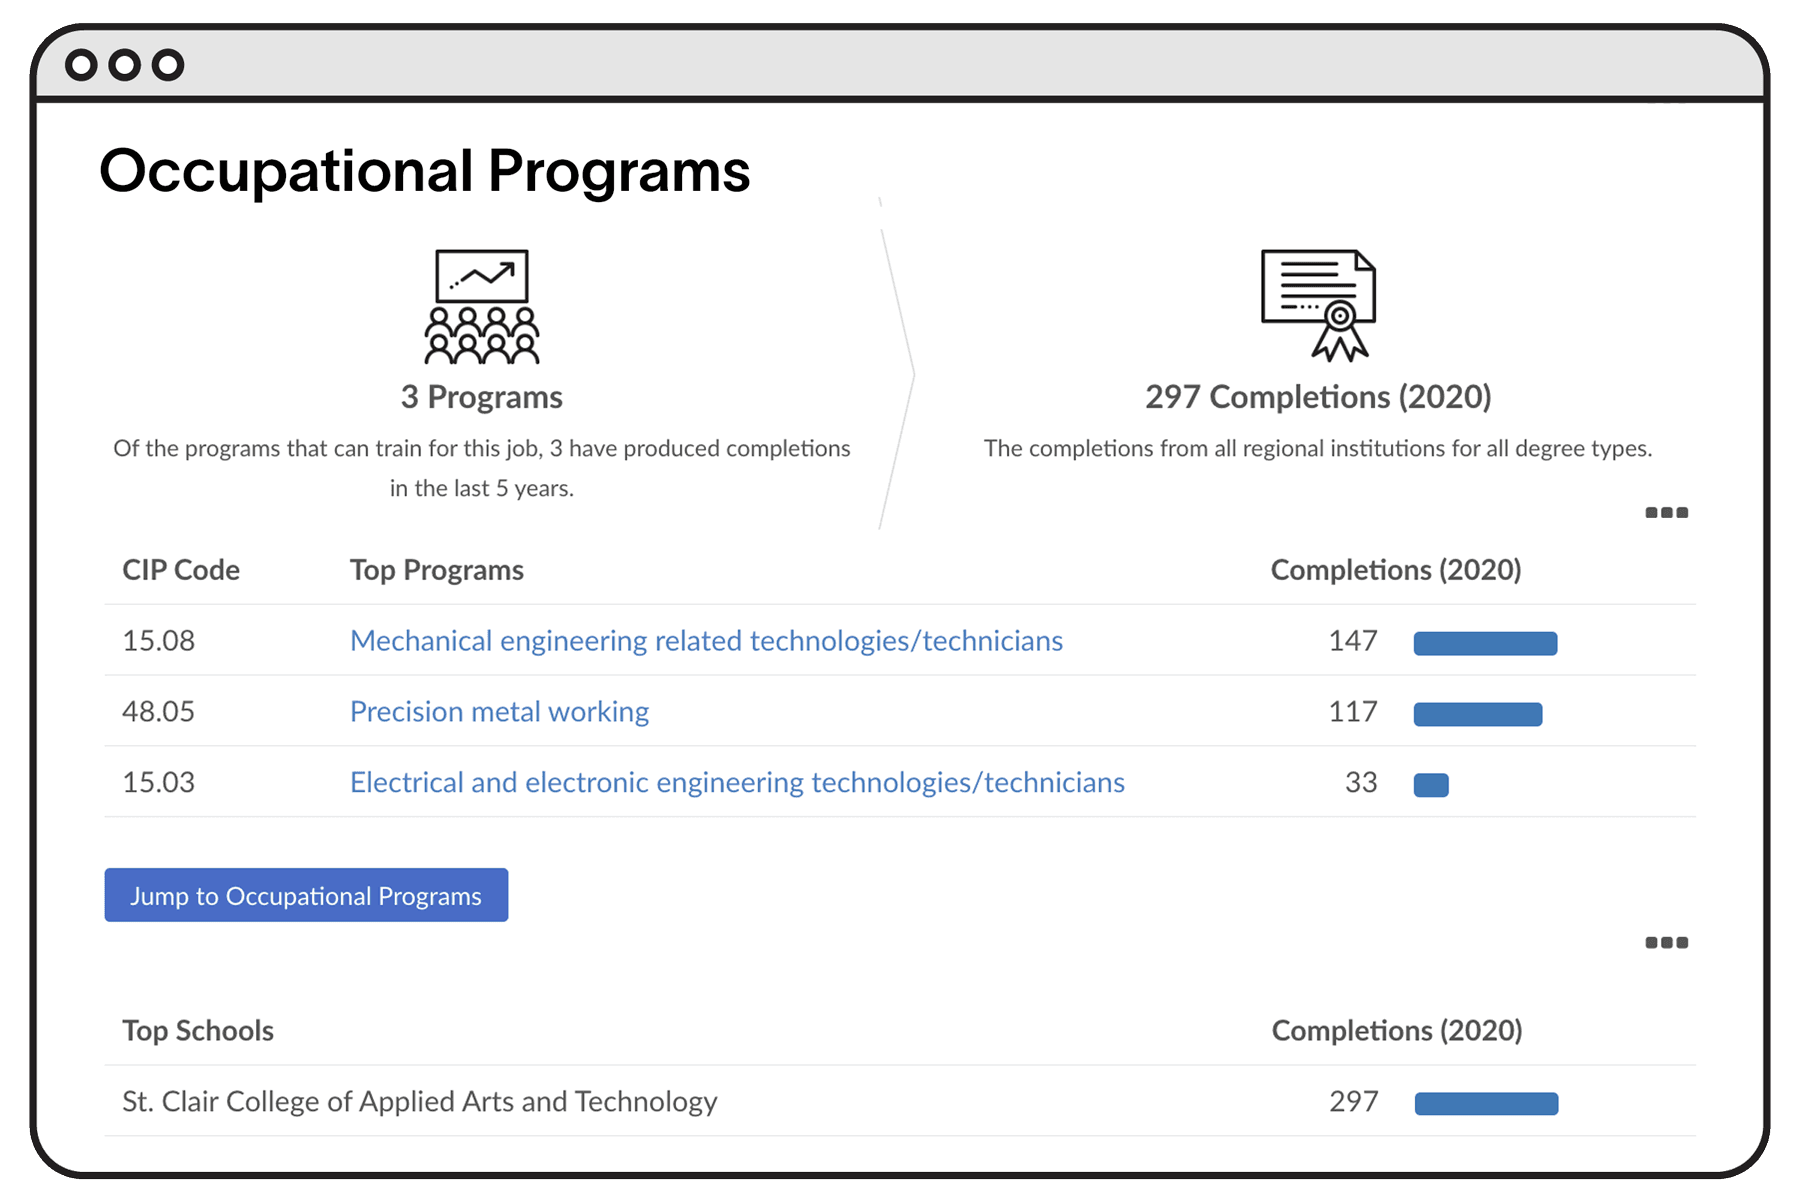Select the Top Programs column header
The height and width of the screenshot is (1200, 1800).
coord(437,570)
